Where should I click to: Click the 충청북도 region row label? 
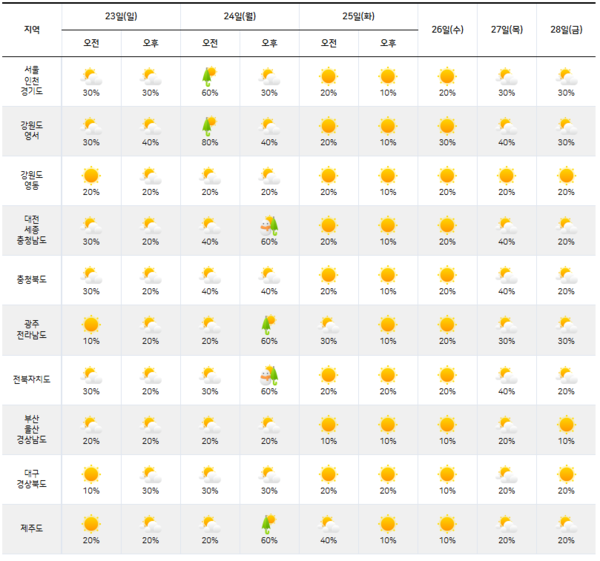32,280
